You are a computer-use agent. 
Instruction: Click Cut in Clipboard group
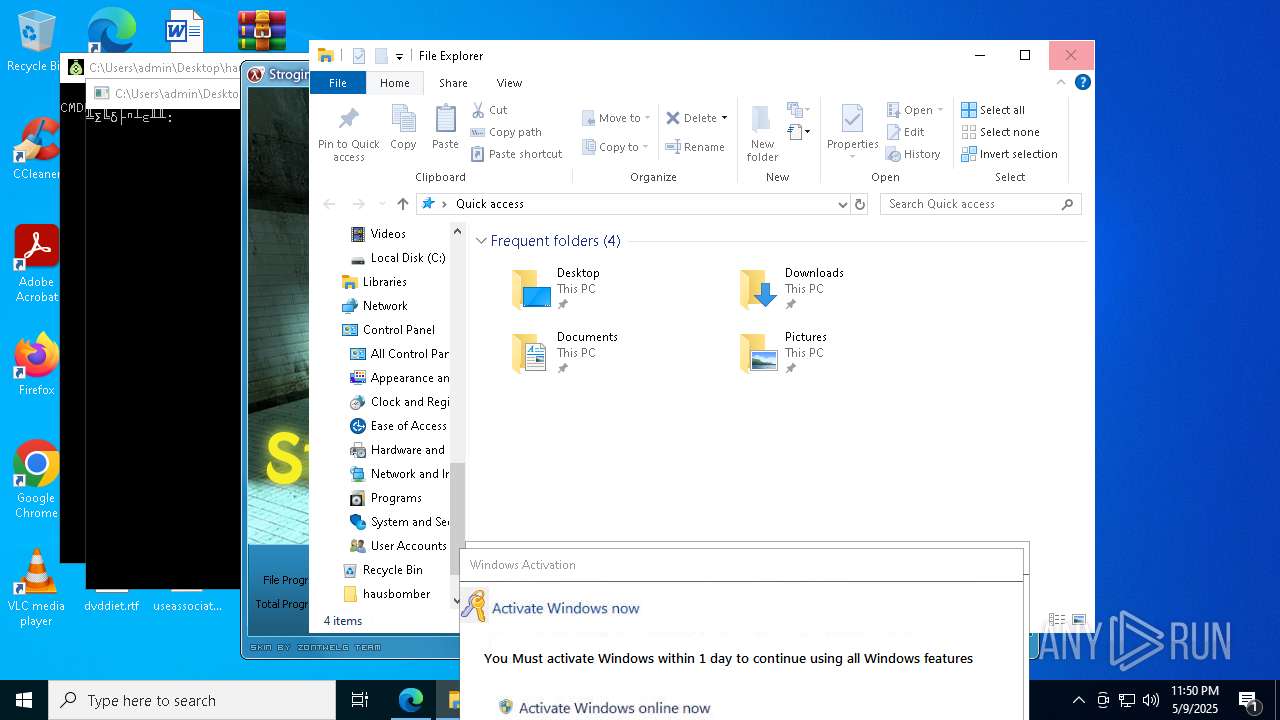tap(489, 110)
